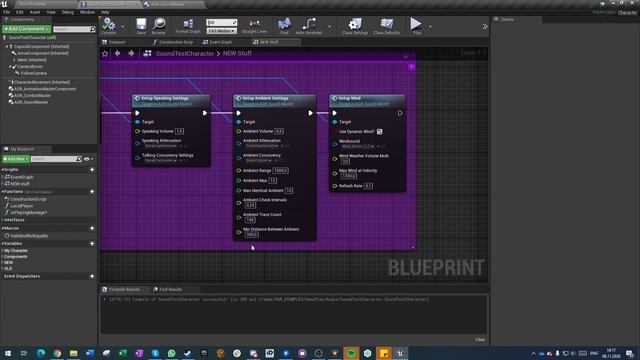Open Class Settings from the toolbar
Viewport: 640px width, 360px height.
point(355,26)
